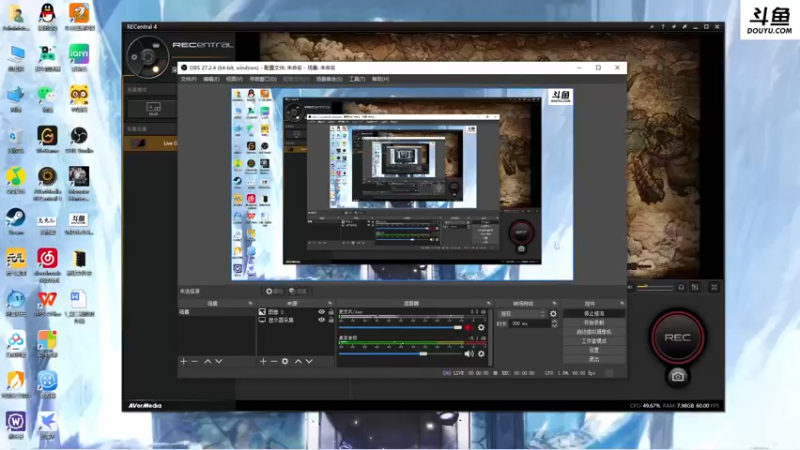
Task: Open the 编辑(E) menu in OBS
Action: click(x=211, y=79)
